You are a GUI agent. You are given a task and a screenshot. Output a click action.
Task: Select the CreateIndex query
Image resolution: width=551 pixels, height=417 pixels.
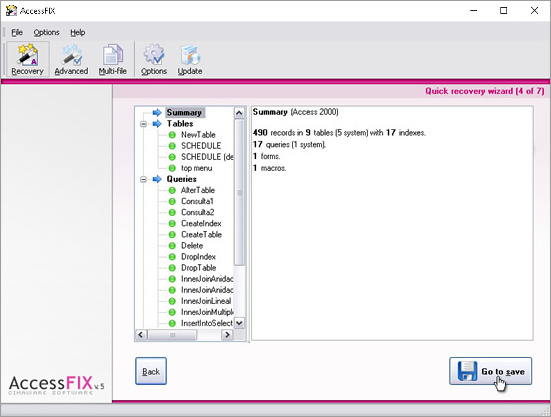pos(201,223)
